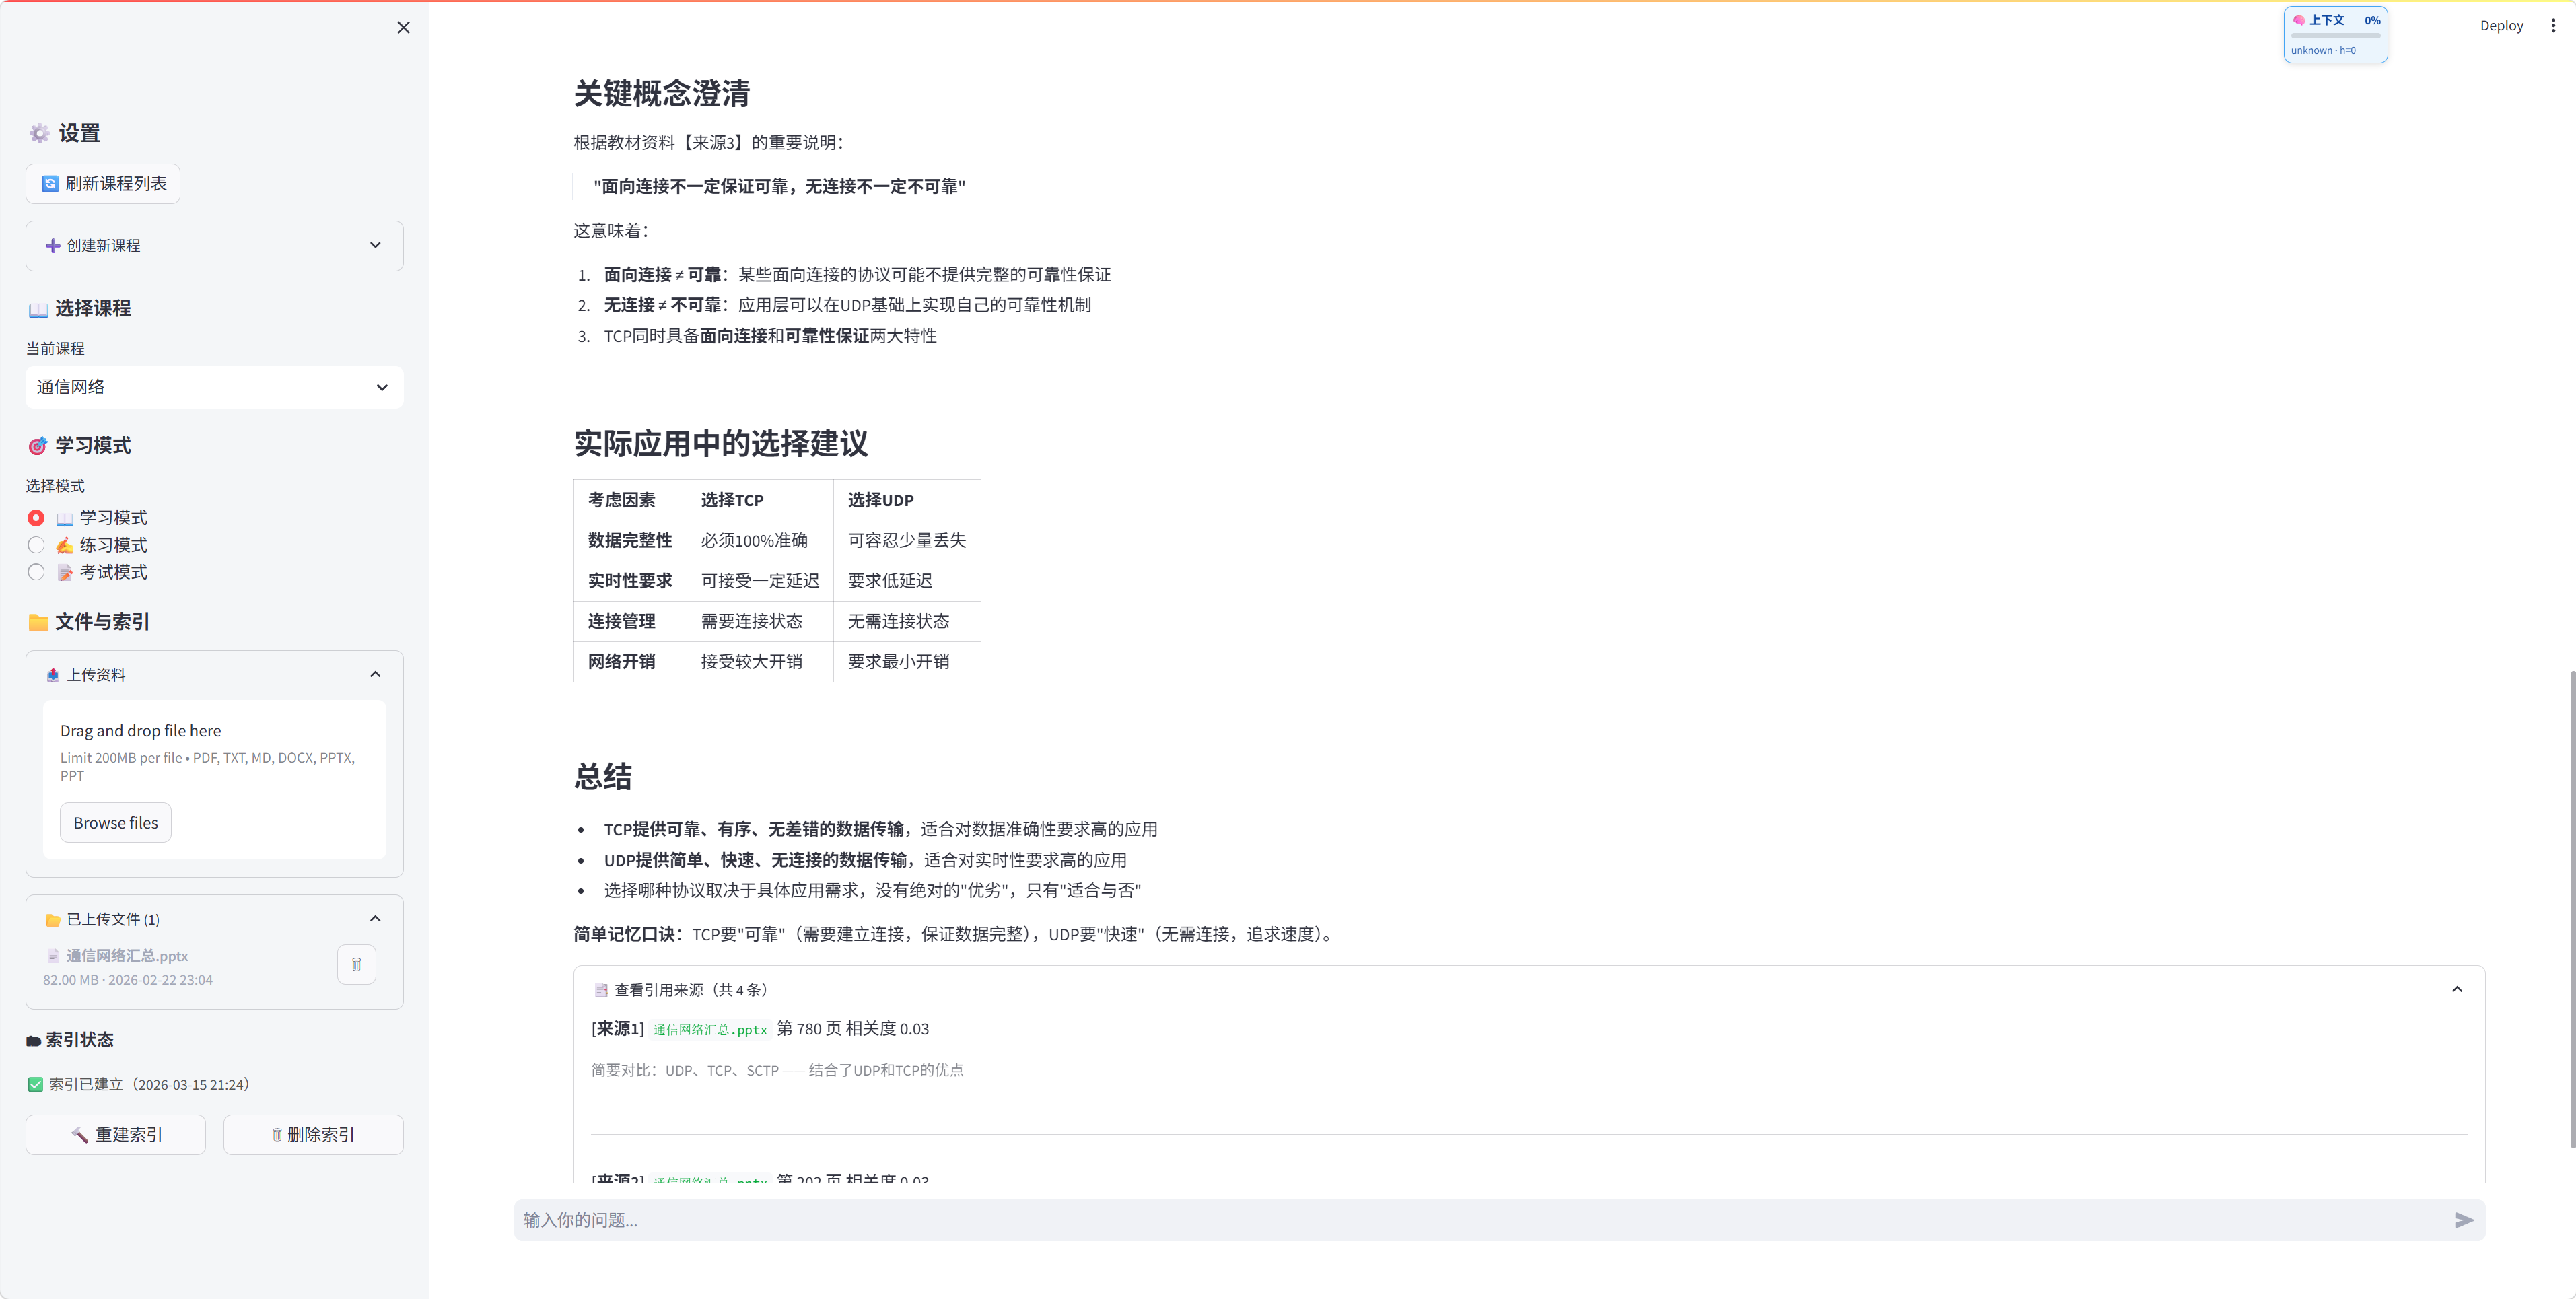Viewport: 2576px width, 1299px height.
Task: Select the 练习模式 radio option
Action: point(36,544)
